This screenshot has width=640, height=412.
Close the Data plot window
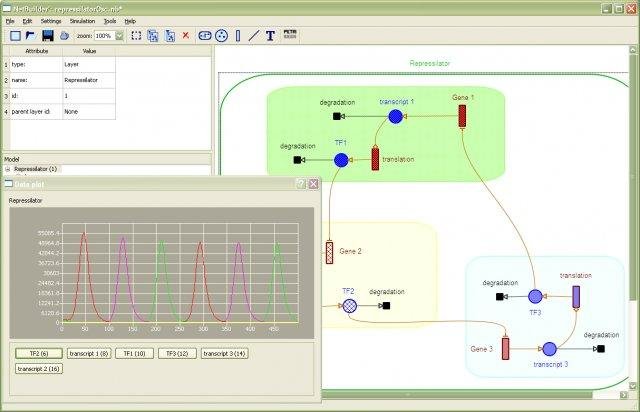coord(313,184)
